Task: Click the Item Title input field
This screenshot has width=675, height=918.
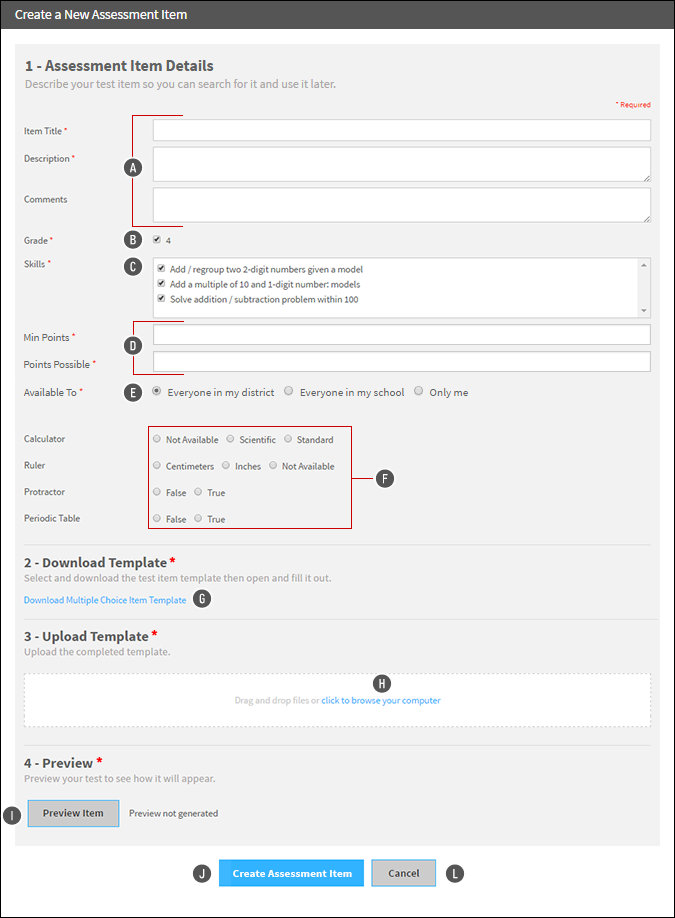Action: tap(402, 130)
